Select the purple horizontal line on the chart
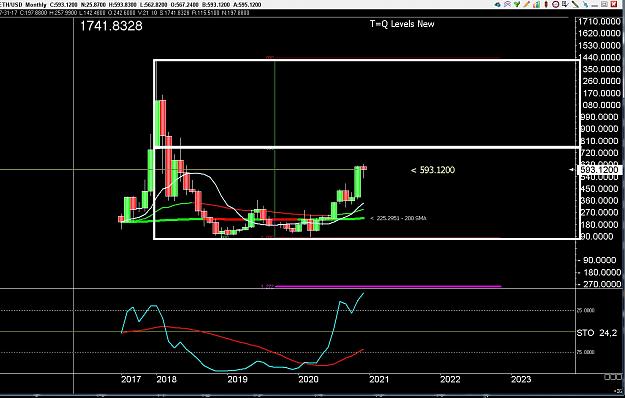Image resolution: width=625 pixels, height=398 pixels. coord(388,286)
